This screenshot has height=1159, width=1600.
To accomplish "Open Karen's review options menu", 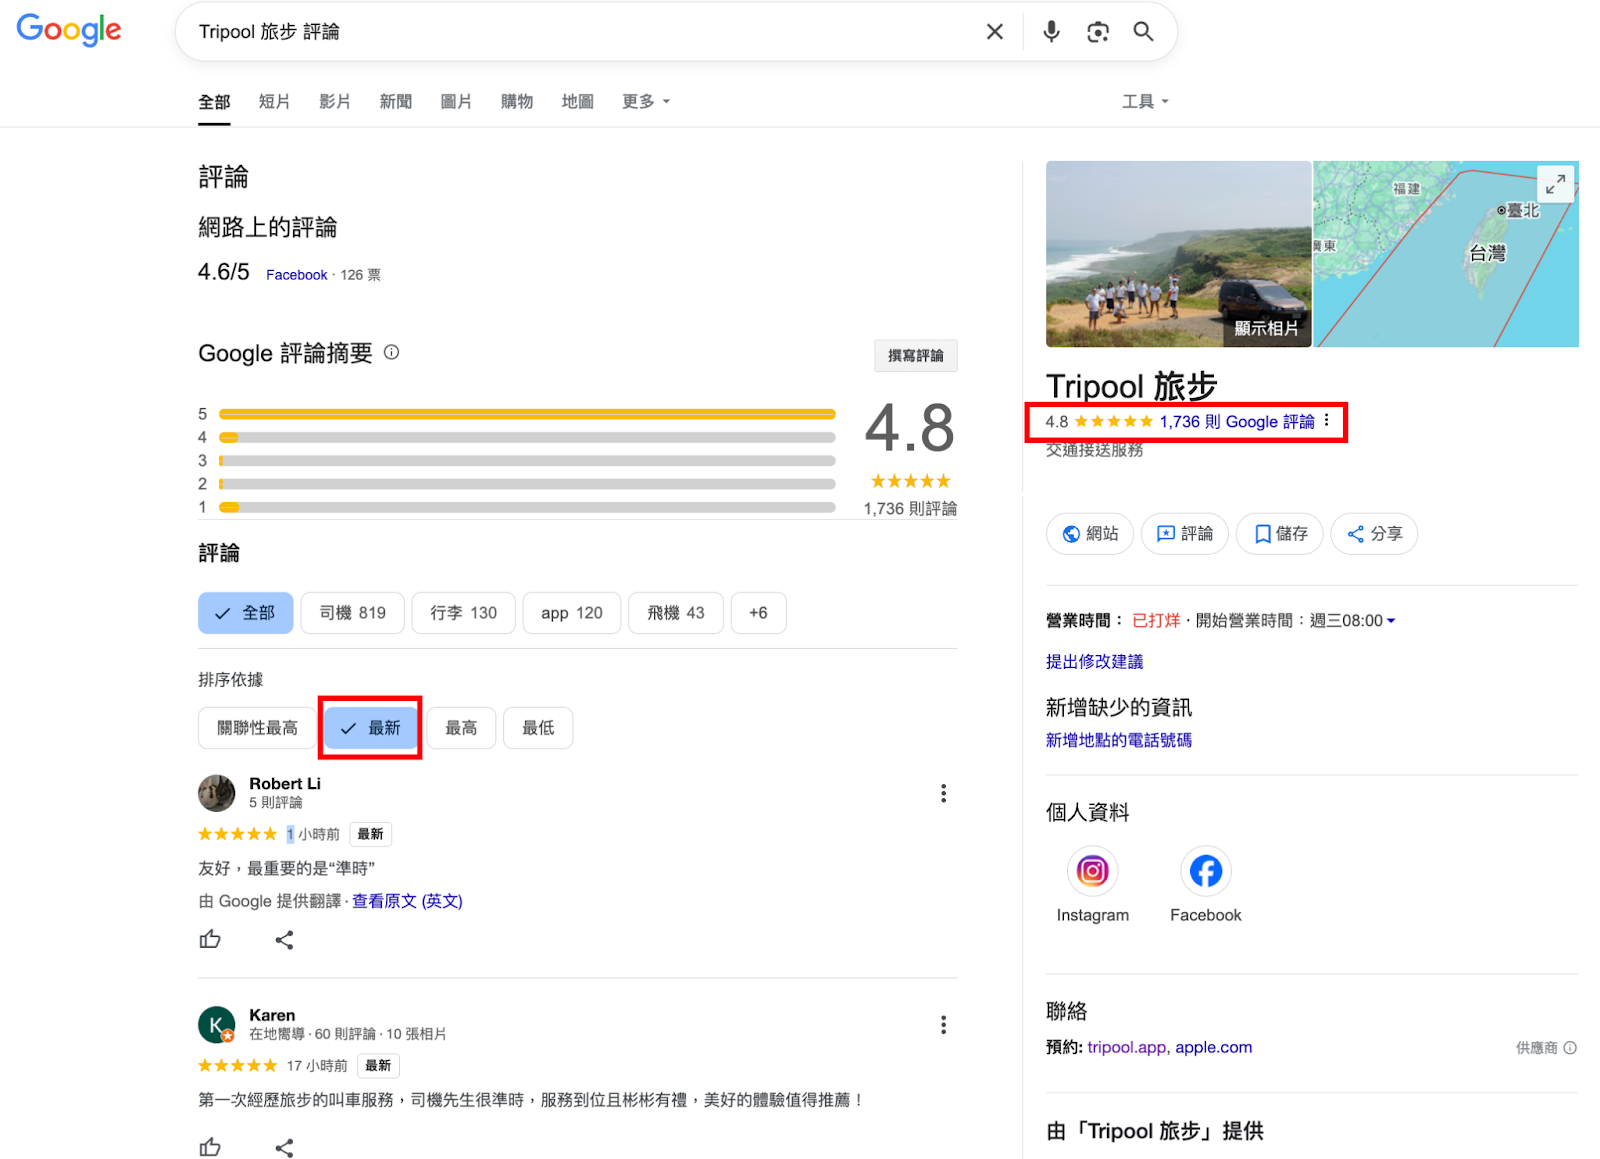I will click(943, 1025).
